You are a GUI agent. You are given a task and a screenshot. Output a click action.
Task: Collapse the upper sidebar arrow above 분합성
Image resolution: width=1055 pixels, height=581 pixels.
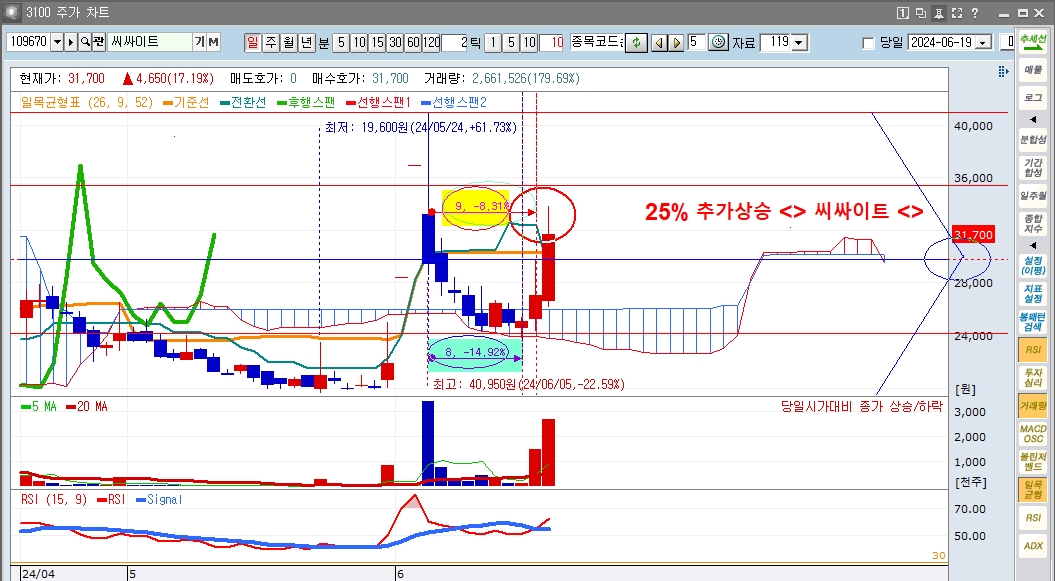[x=1033, y=119]
